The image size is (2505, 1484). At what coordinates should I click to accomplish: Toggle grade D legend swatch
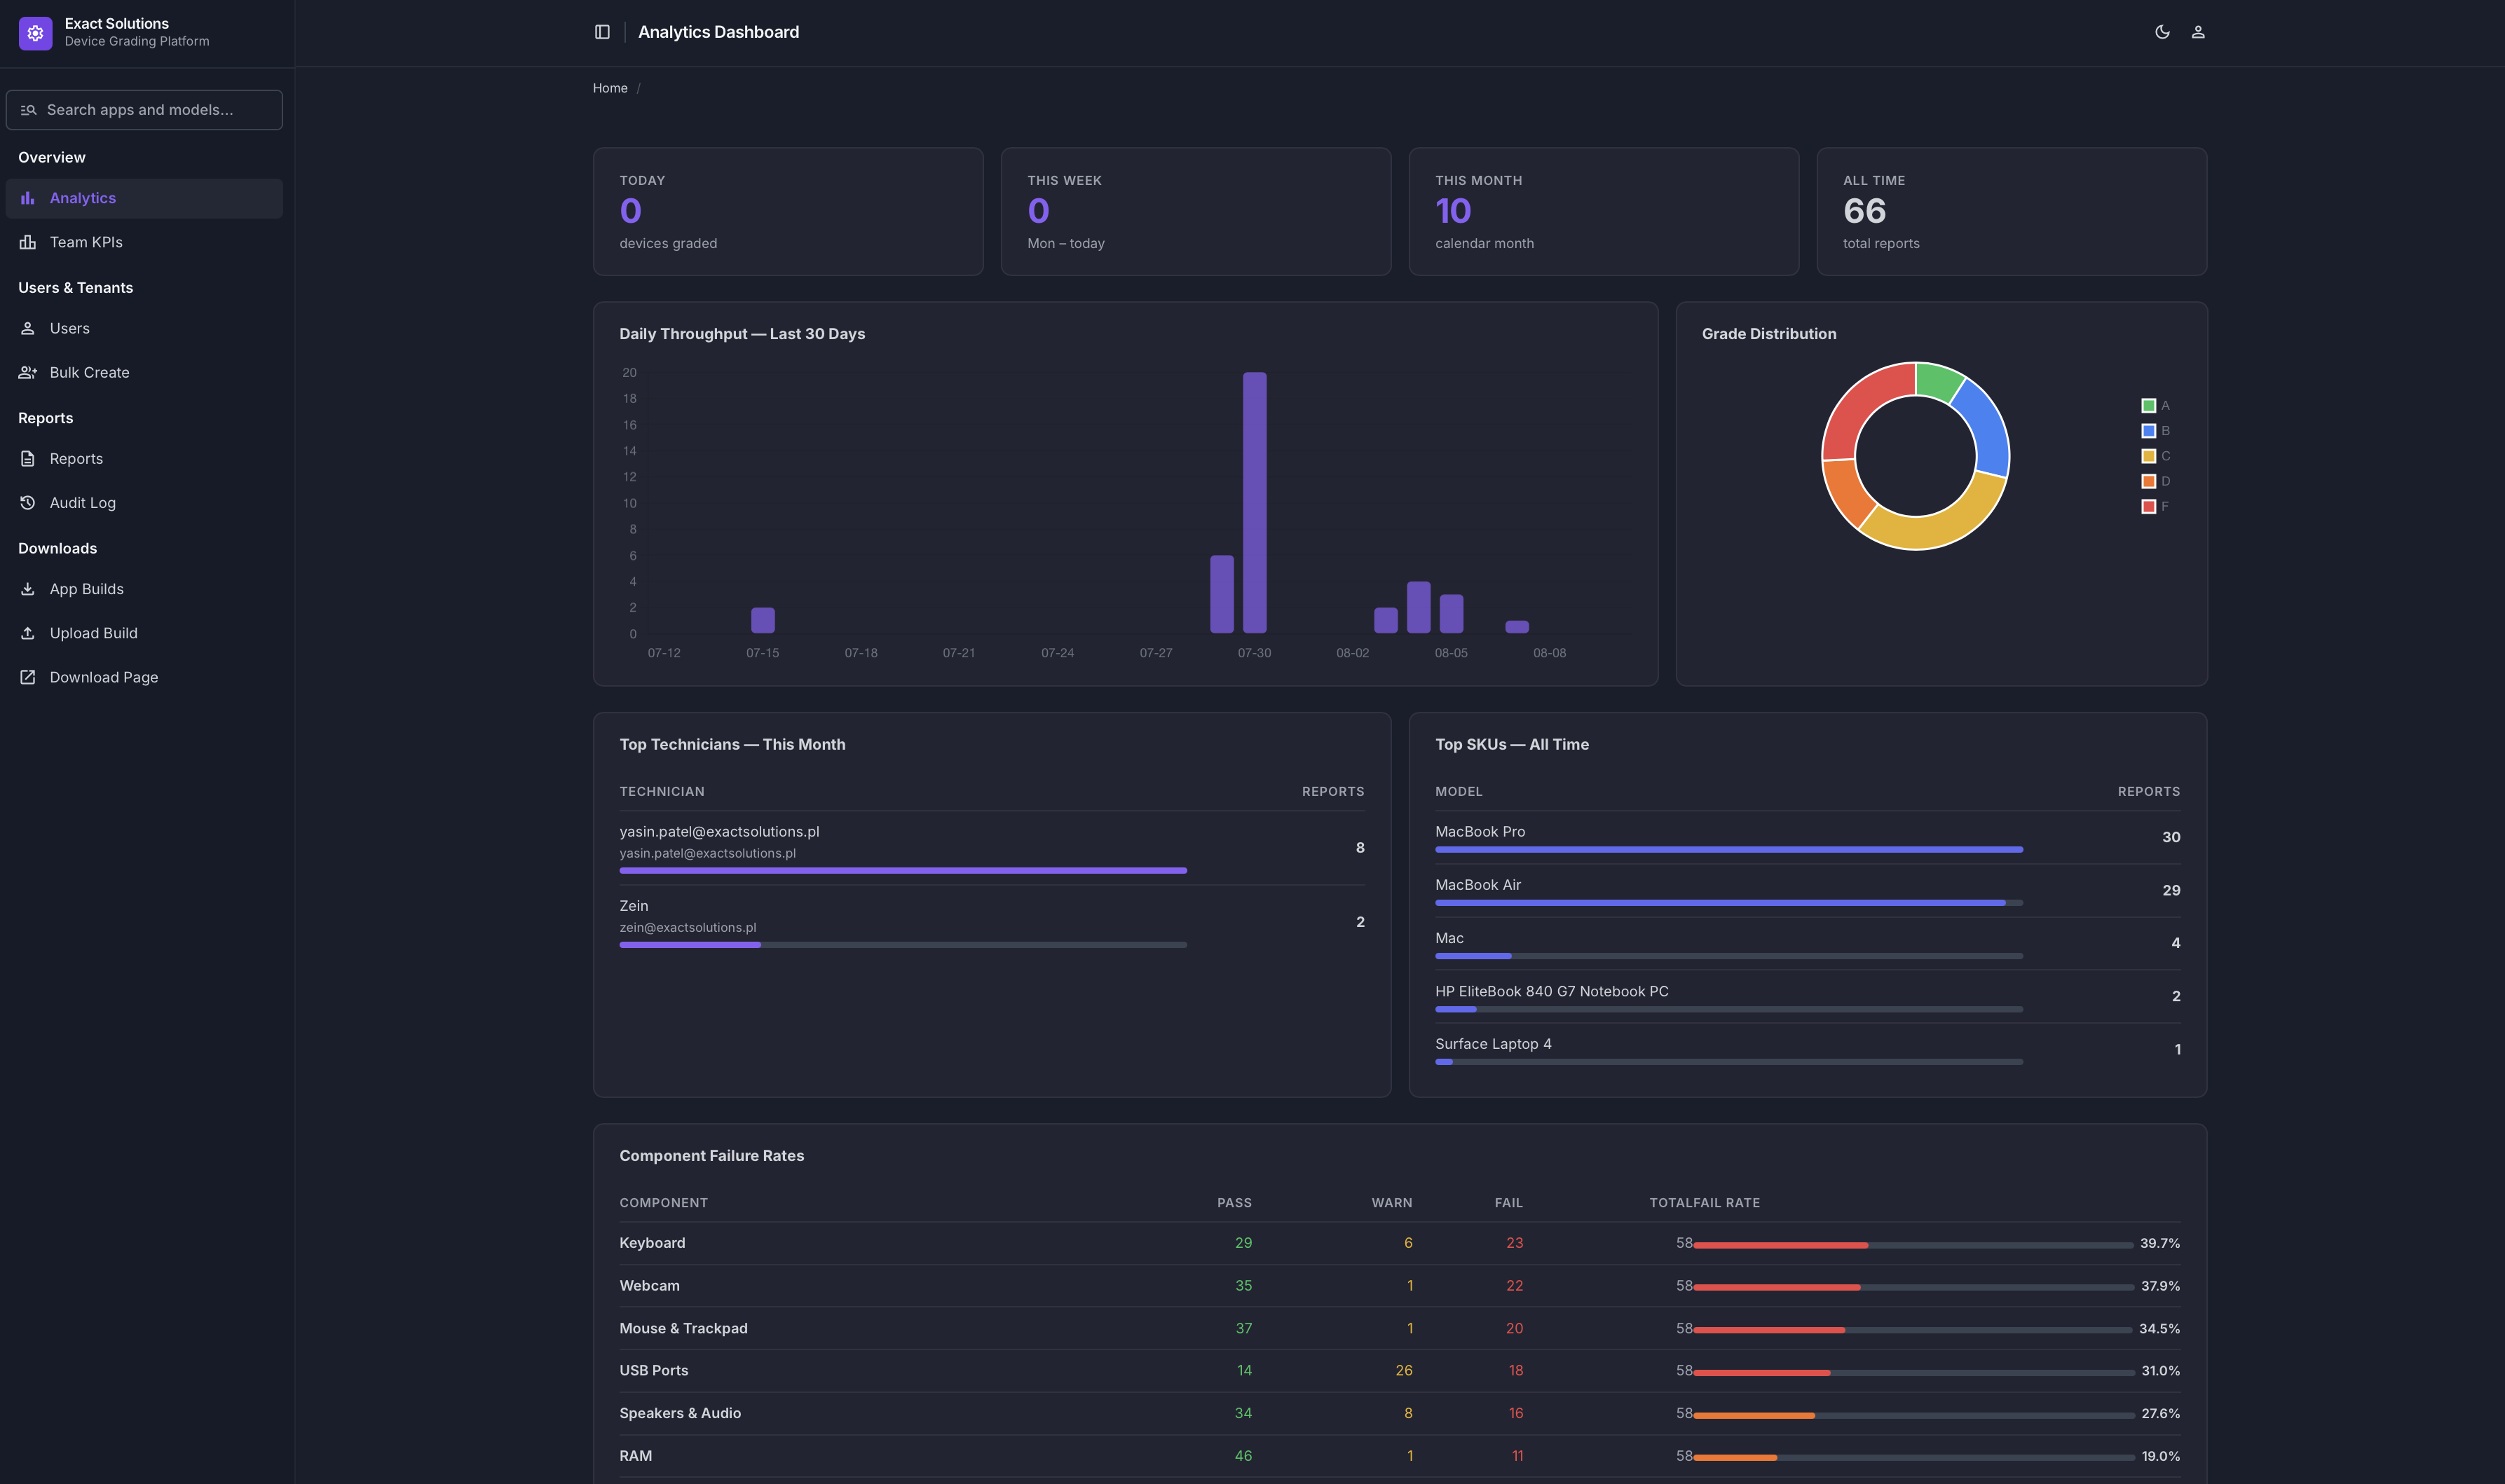(x=2148, y=481)
